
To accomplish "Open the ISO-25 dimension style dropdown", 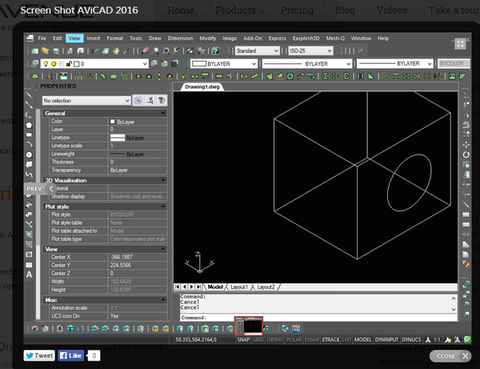I will coord(310,51).
